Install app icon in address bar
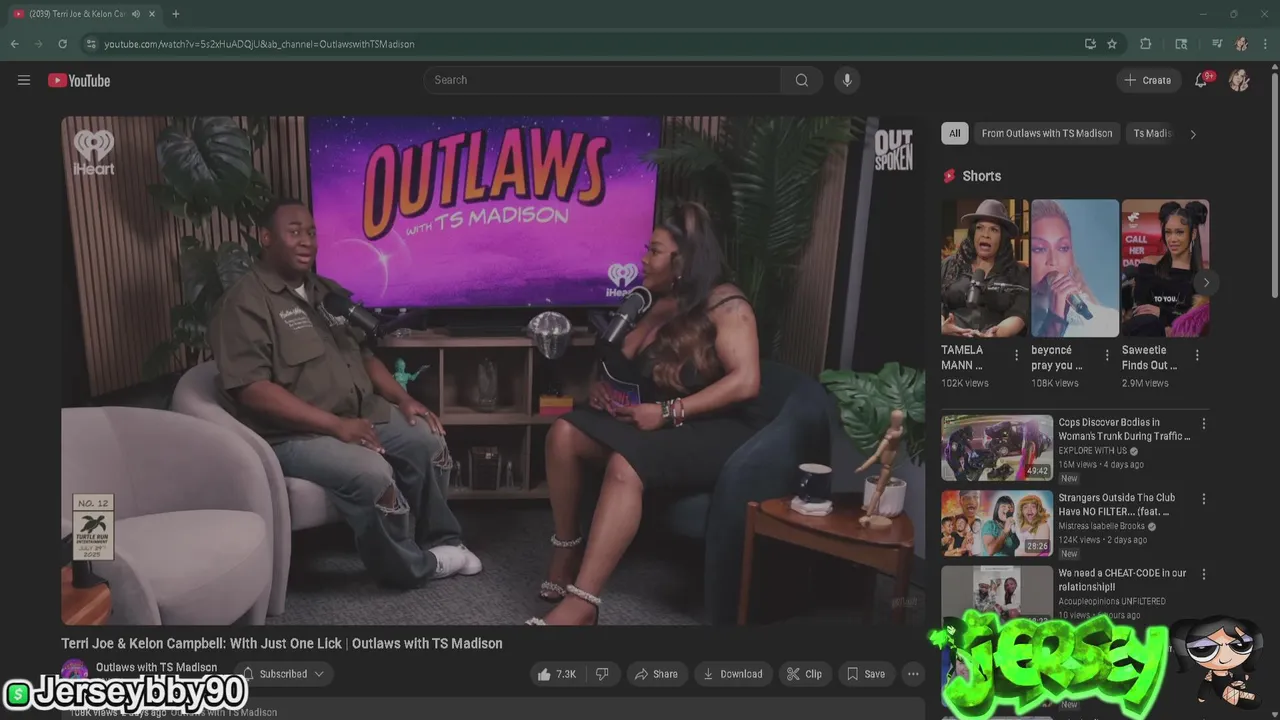 1090,44
